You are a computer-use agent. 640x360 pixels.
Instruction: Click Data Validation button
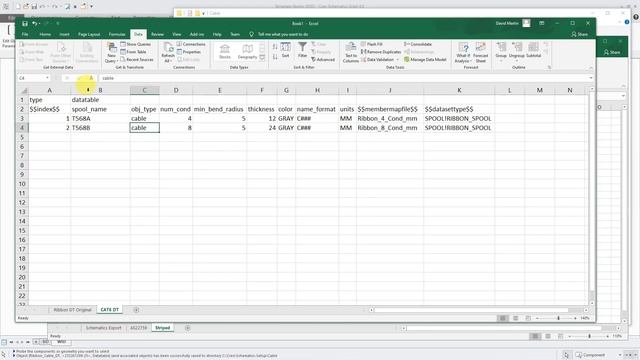(x=378, y=60)
